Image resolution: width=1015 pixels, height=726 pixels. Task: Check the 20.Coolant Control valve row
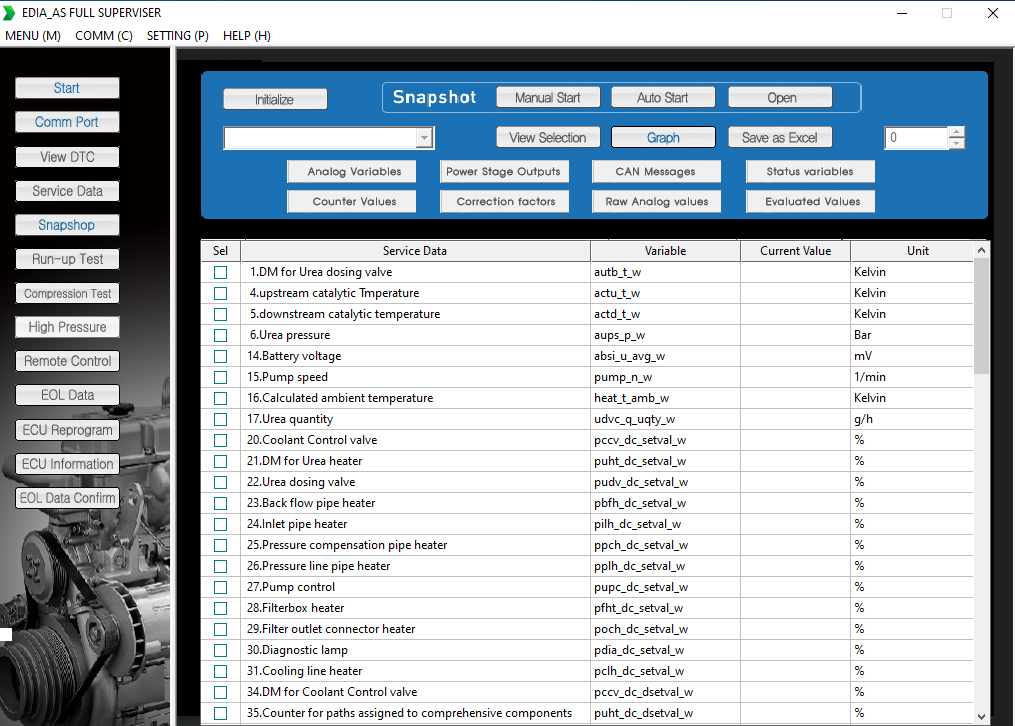point(221,440)
